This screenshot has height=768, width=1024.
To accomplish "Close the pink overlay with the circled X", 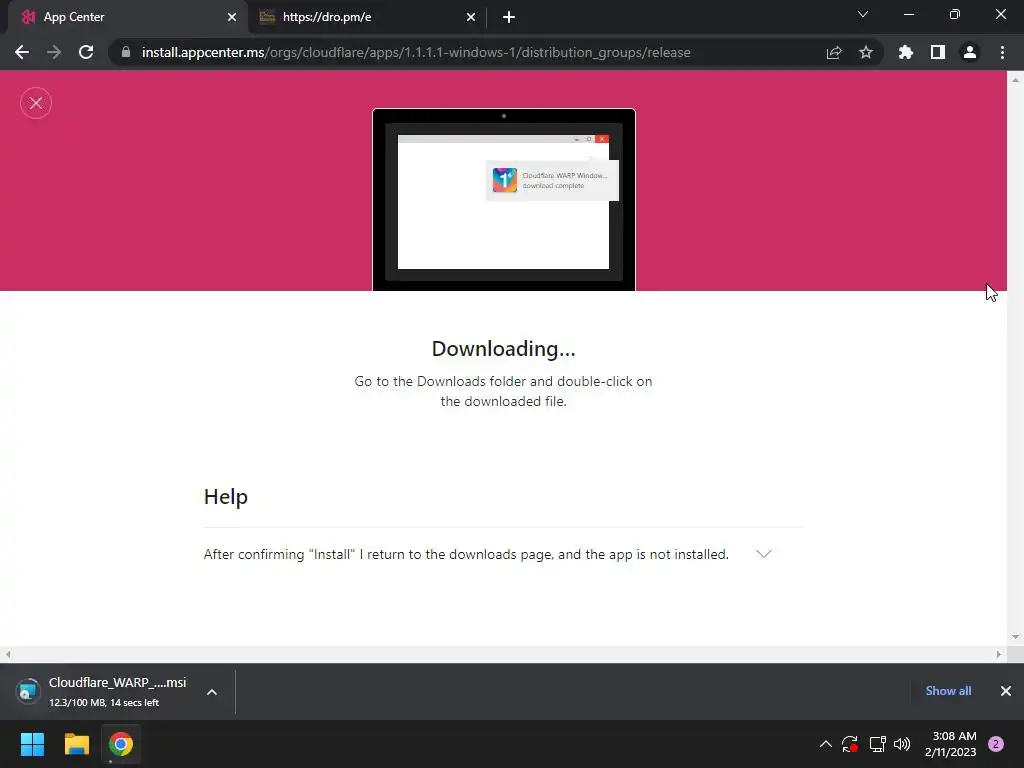I will pos(36,103).
